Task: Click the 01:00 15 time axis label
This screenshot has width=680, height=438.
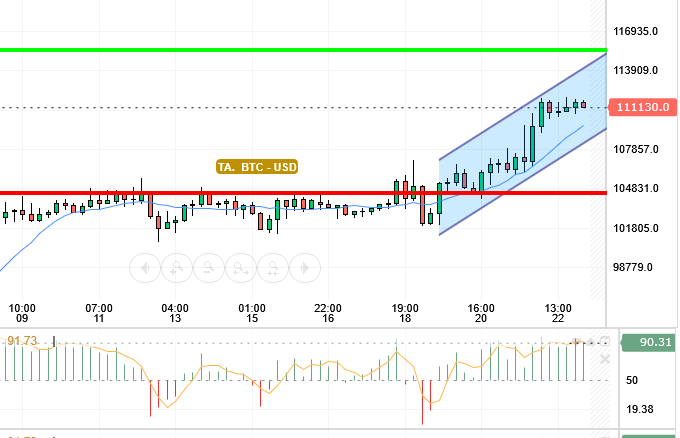Action: click(252, 313)
